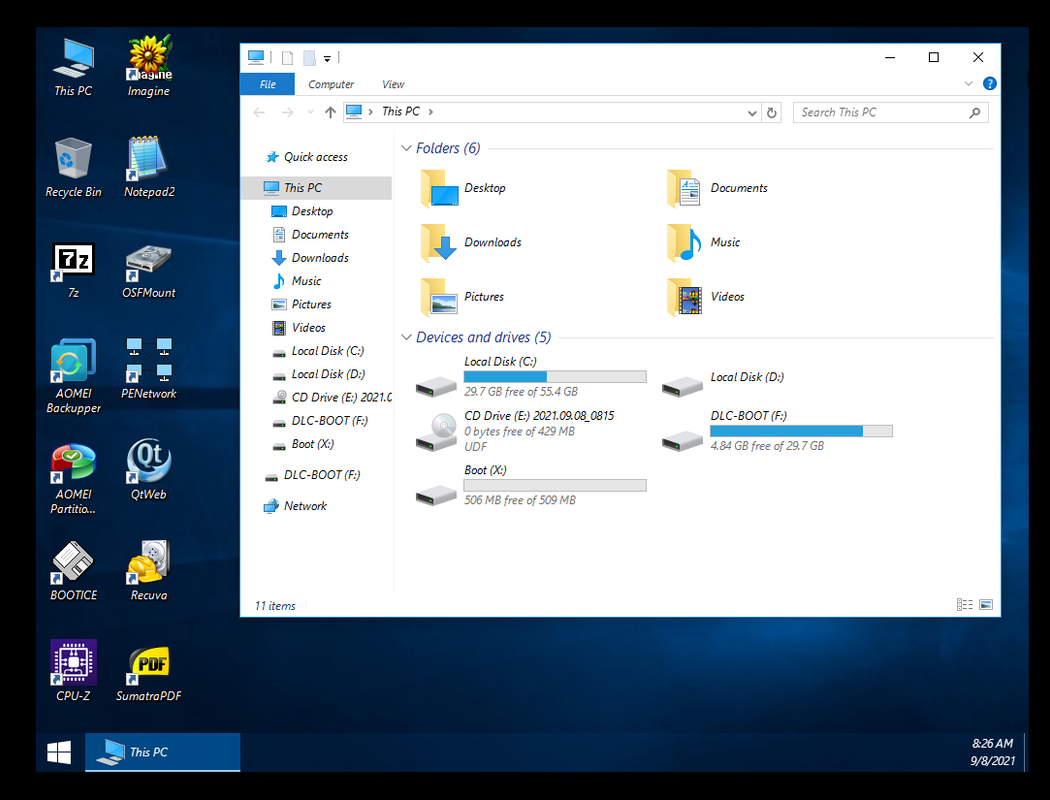Select Boot (X:) drive in main pane

530,485
